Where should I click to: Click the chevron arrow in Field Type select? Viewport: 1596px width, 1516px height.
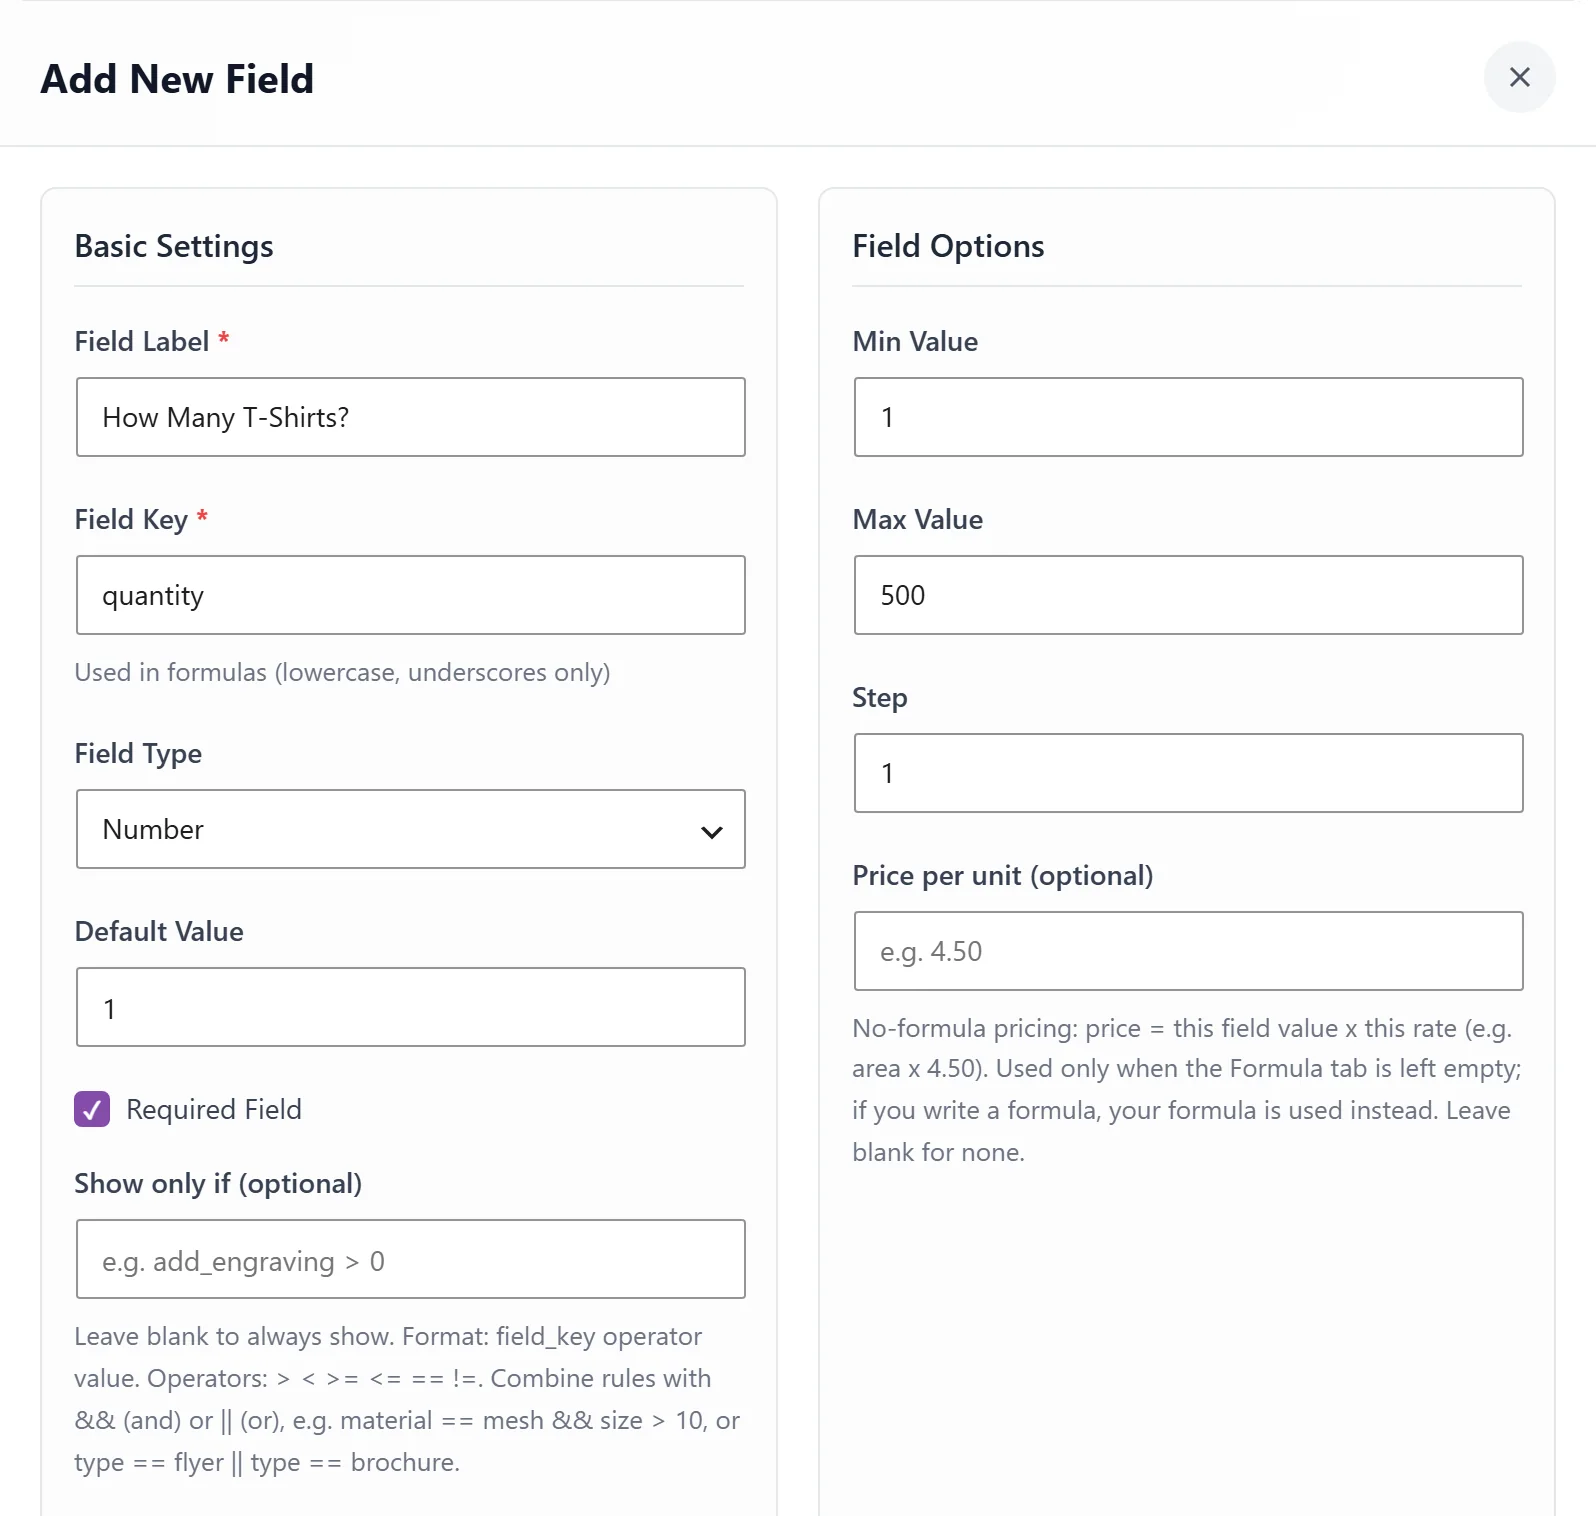712,831
